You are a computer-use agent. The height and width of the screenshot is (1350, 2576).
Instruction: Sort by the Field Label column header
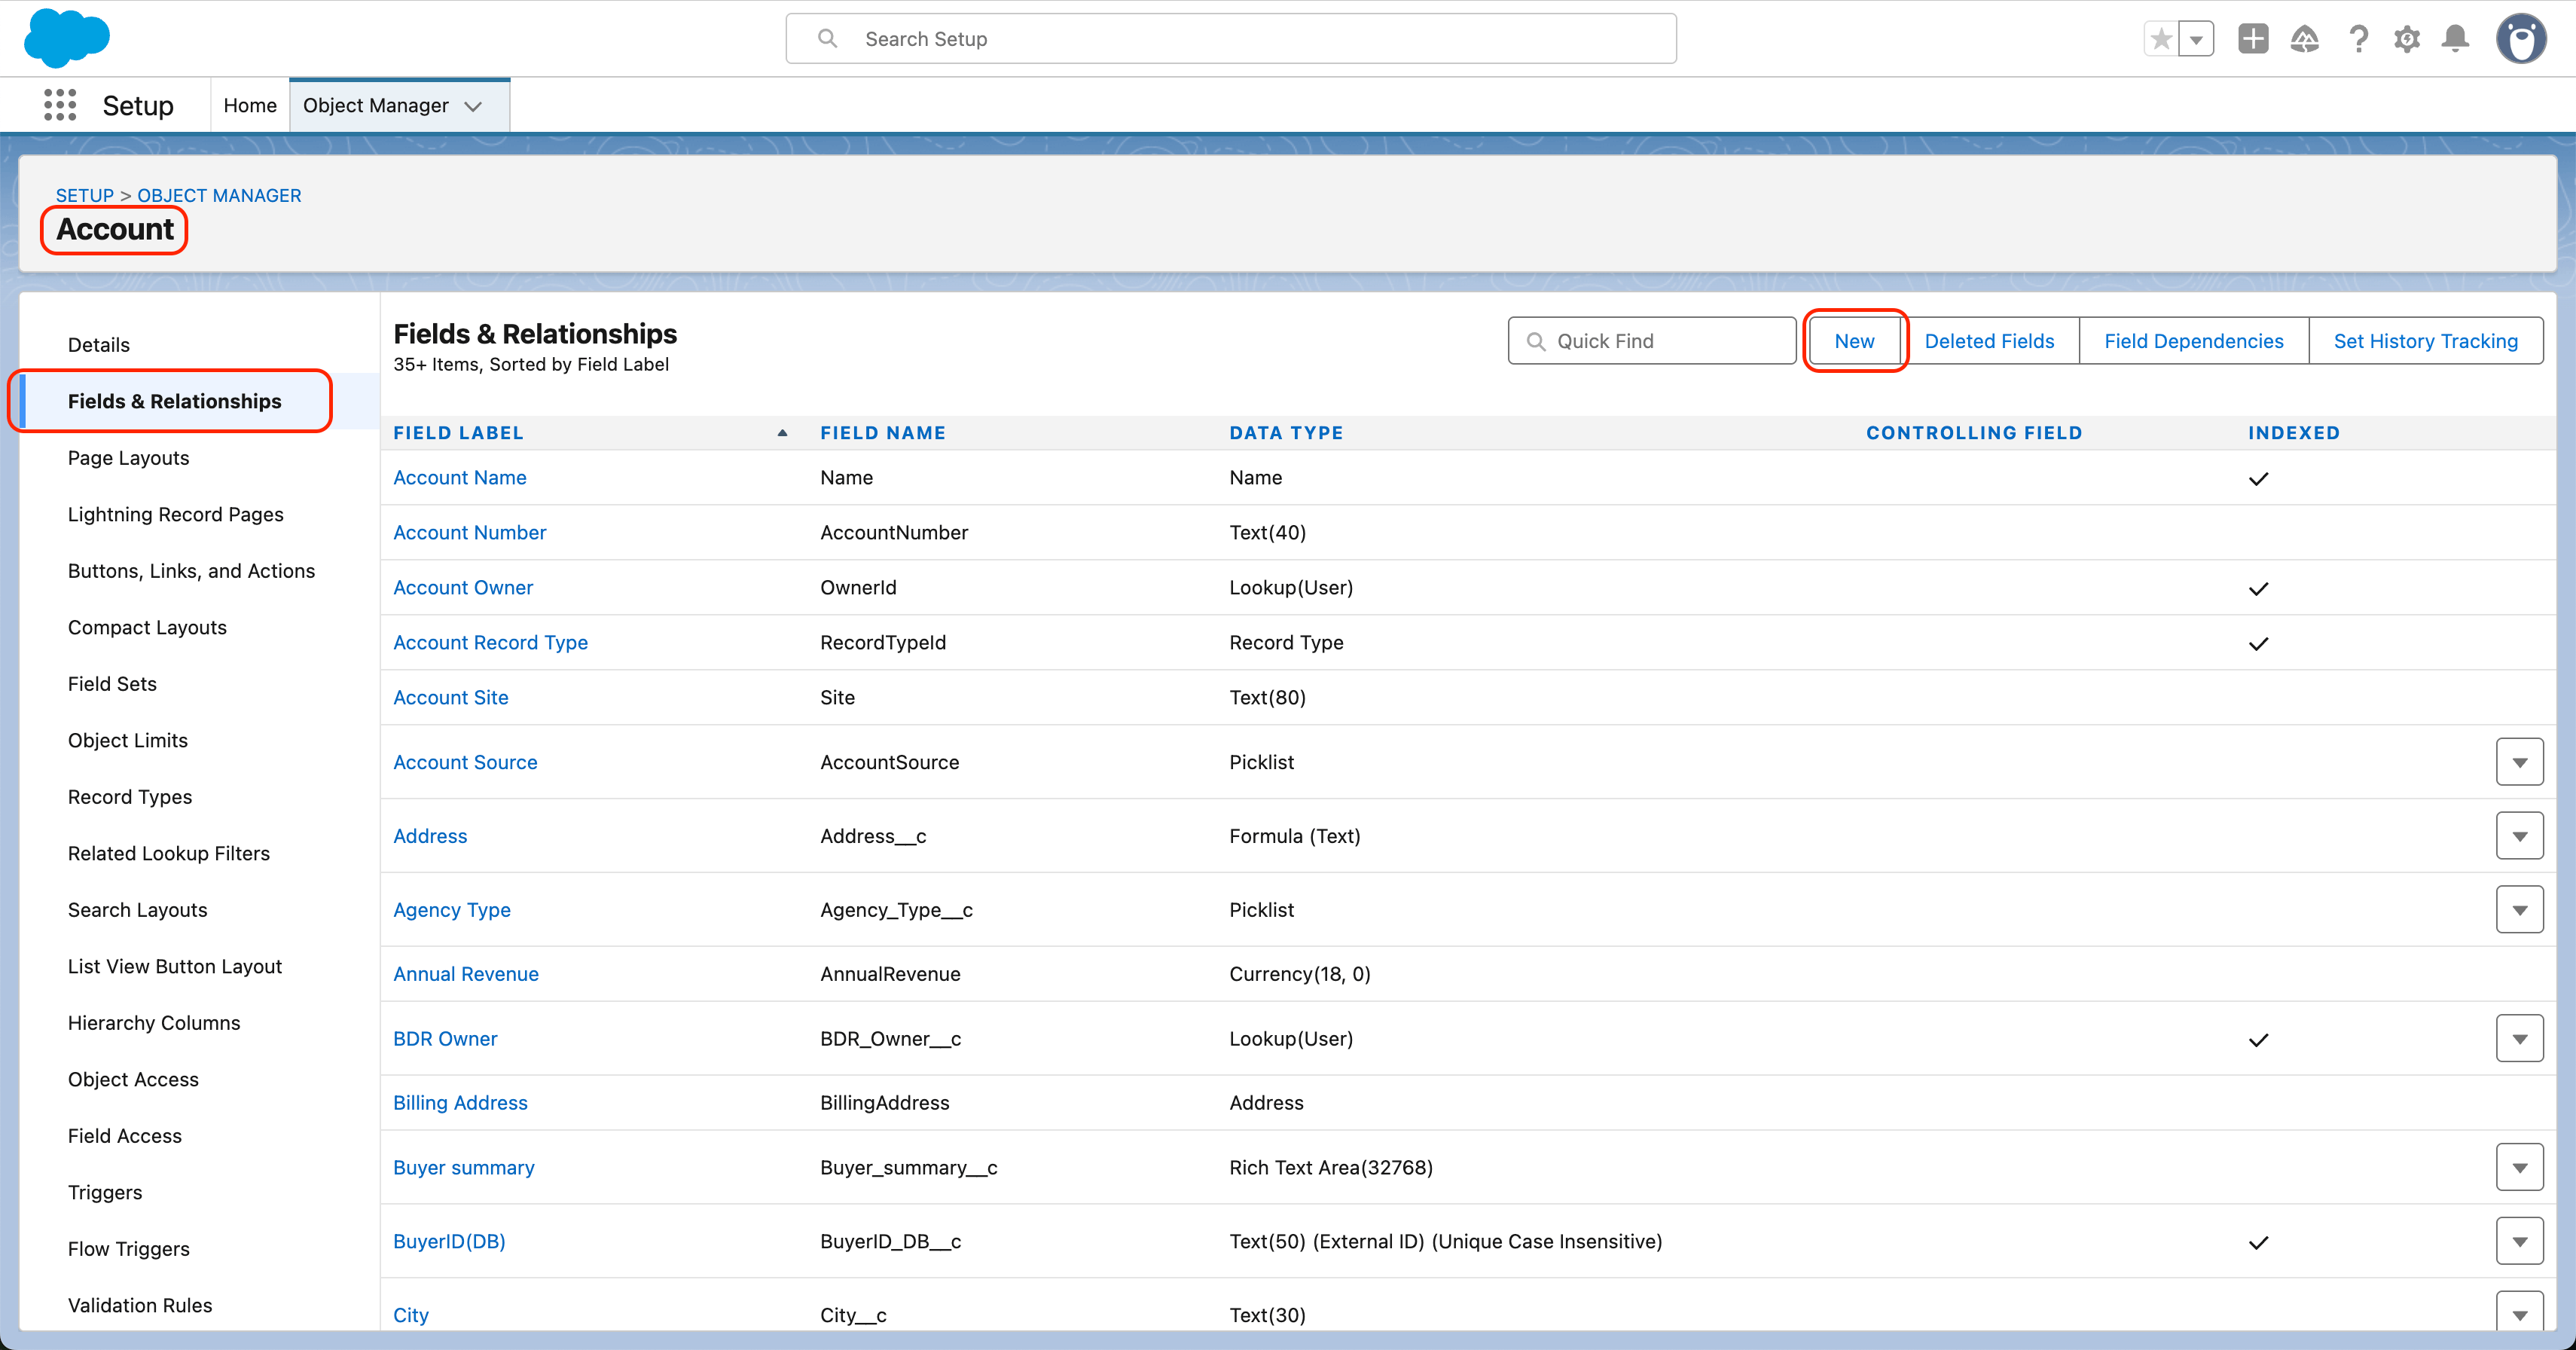(x=458, y=433)
